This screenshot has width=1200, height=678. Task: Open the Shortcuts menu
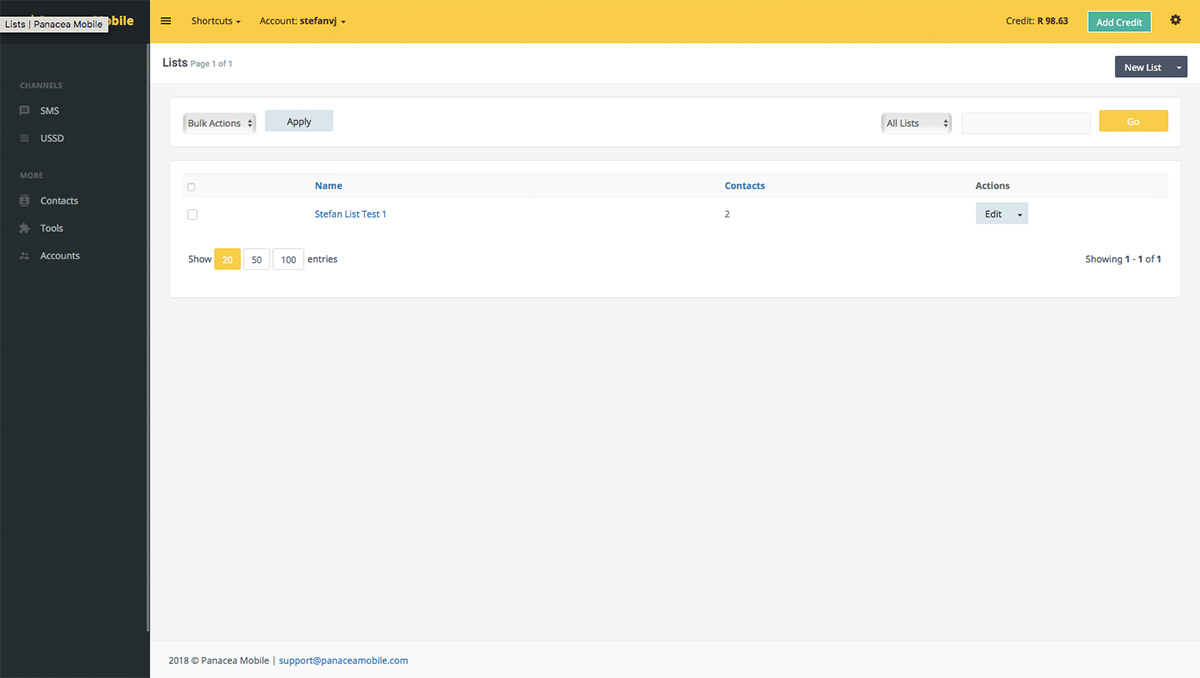[x=215, y=21]
